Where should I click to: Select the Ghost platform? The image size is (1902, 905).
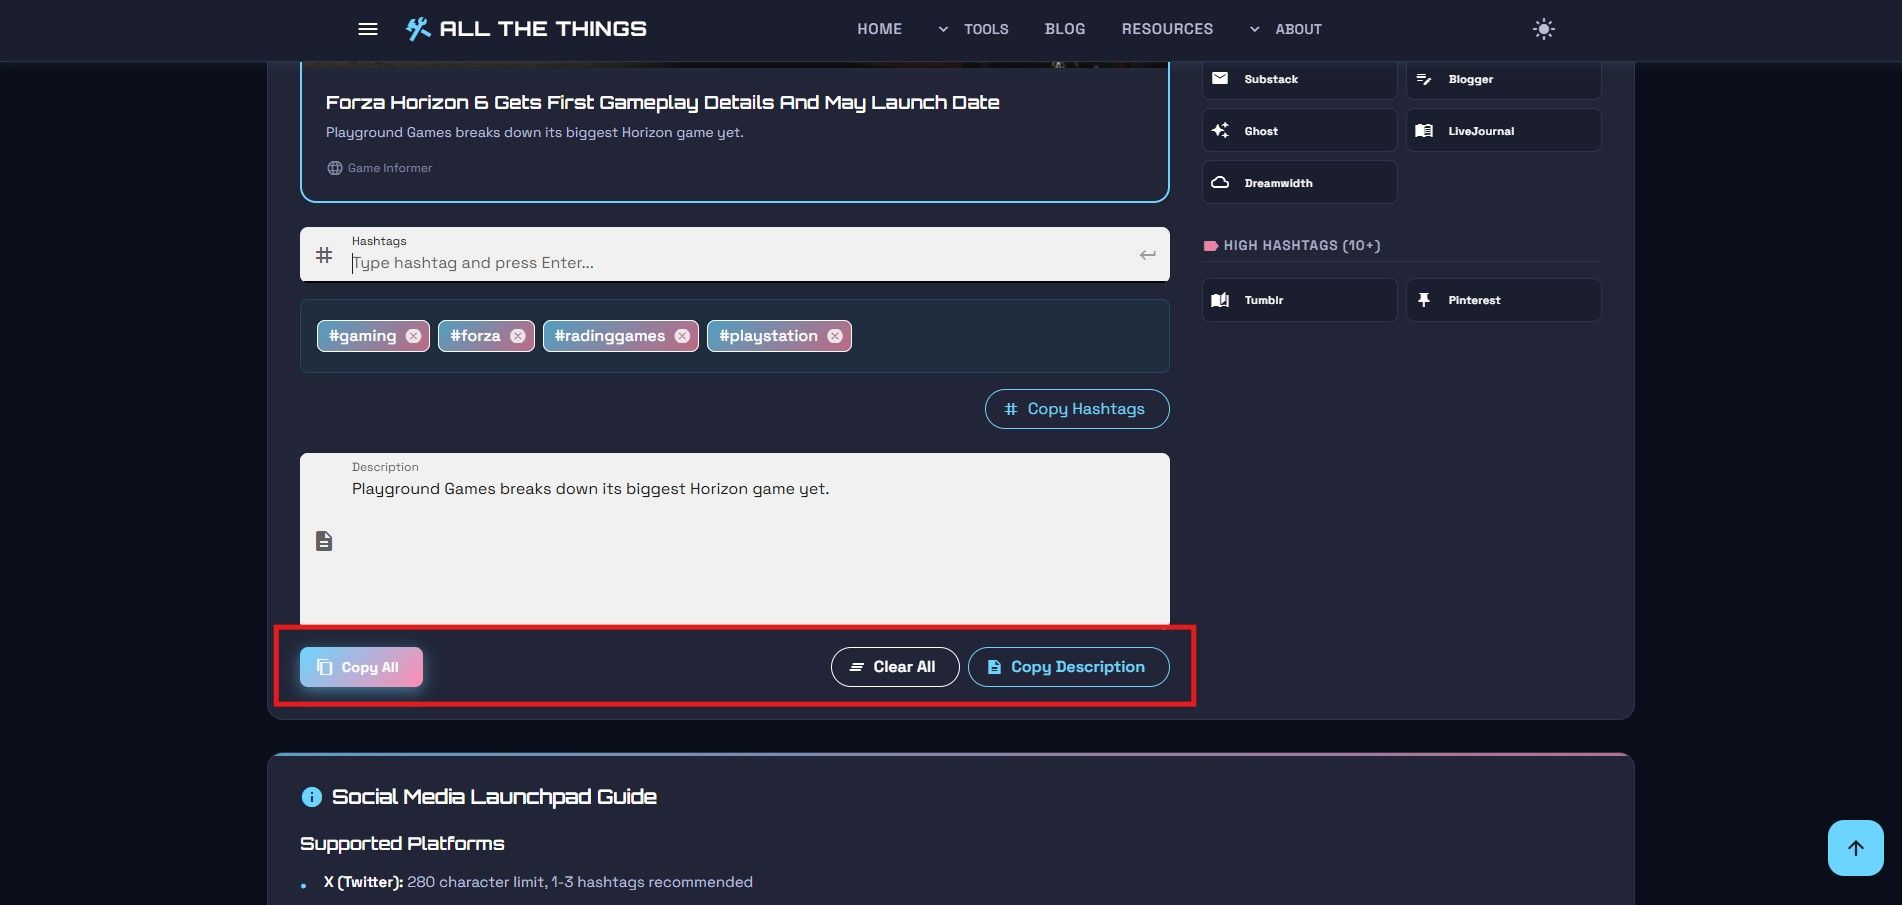1297,130
